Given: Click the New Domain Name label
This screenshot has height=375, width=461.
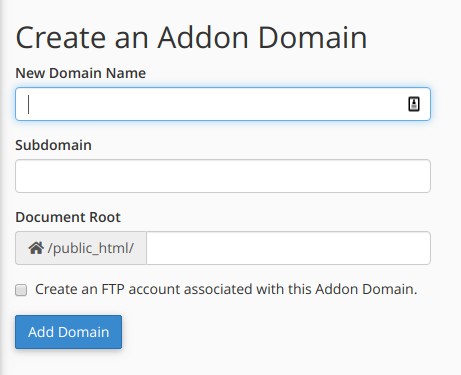Looking at the screenshot, I should [x=81, y=73].
